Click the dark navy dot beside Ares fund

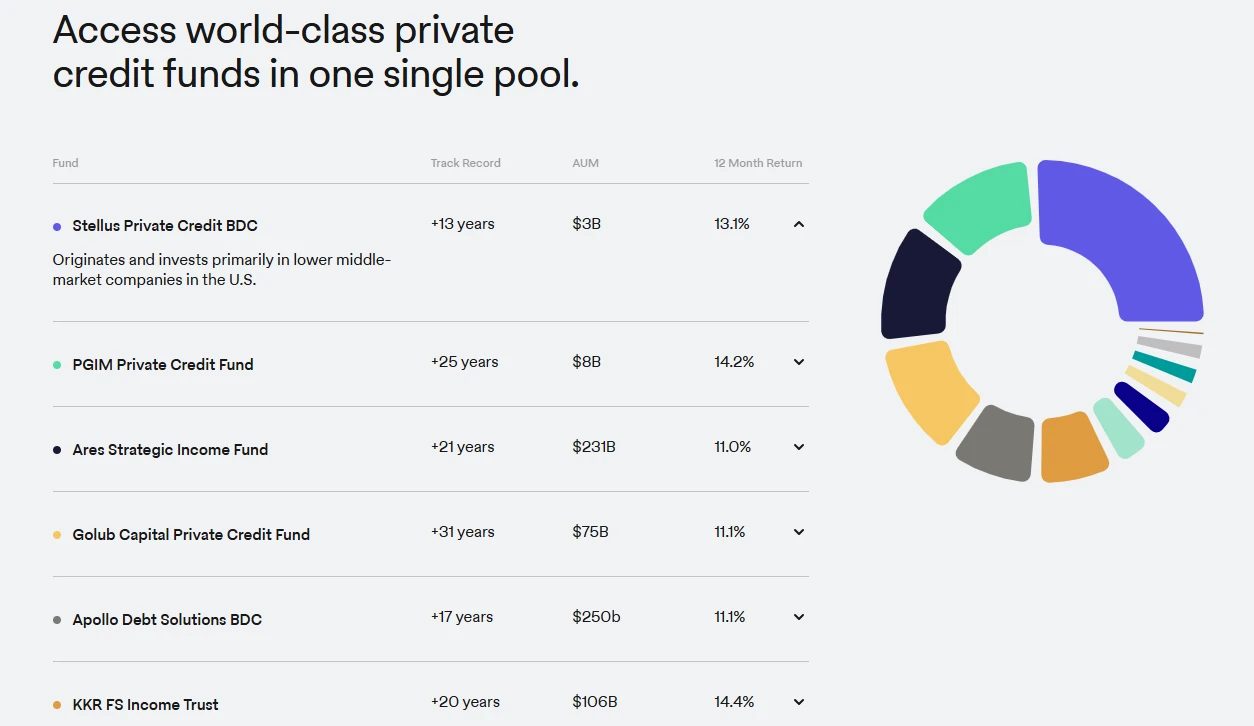click(x=57, y=450)
